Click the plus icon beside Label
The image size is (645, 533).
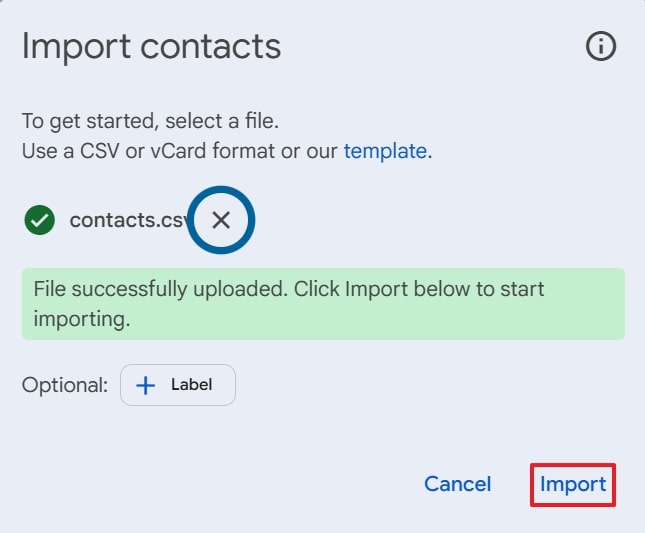pos(145,385)
